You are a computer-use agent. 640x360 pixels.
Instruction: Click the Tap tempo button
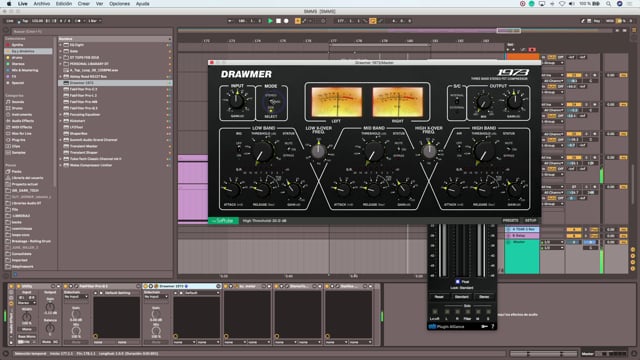tap(25, 21)
